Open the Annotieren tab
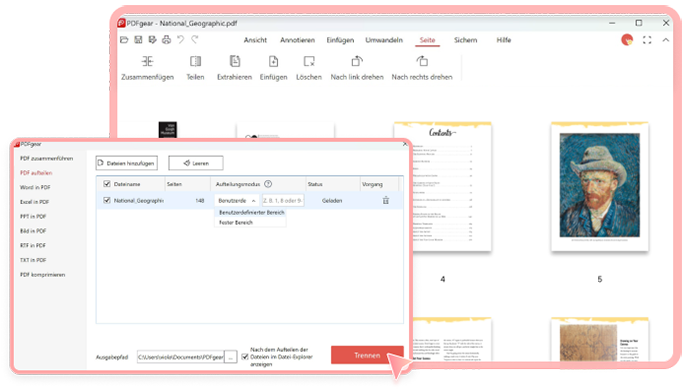 click(x=298, y=40)
